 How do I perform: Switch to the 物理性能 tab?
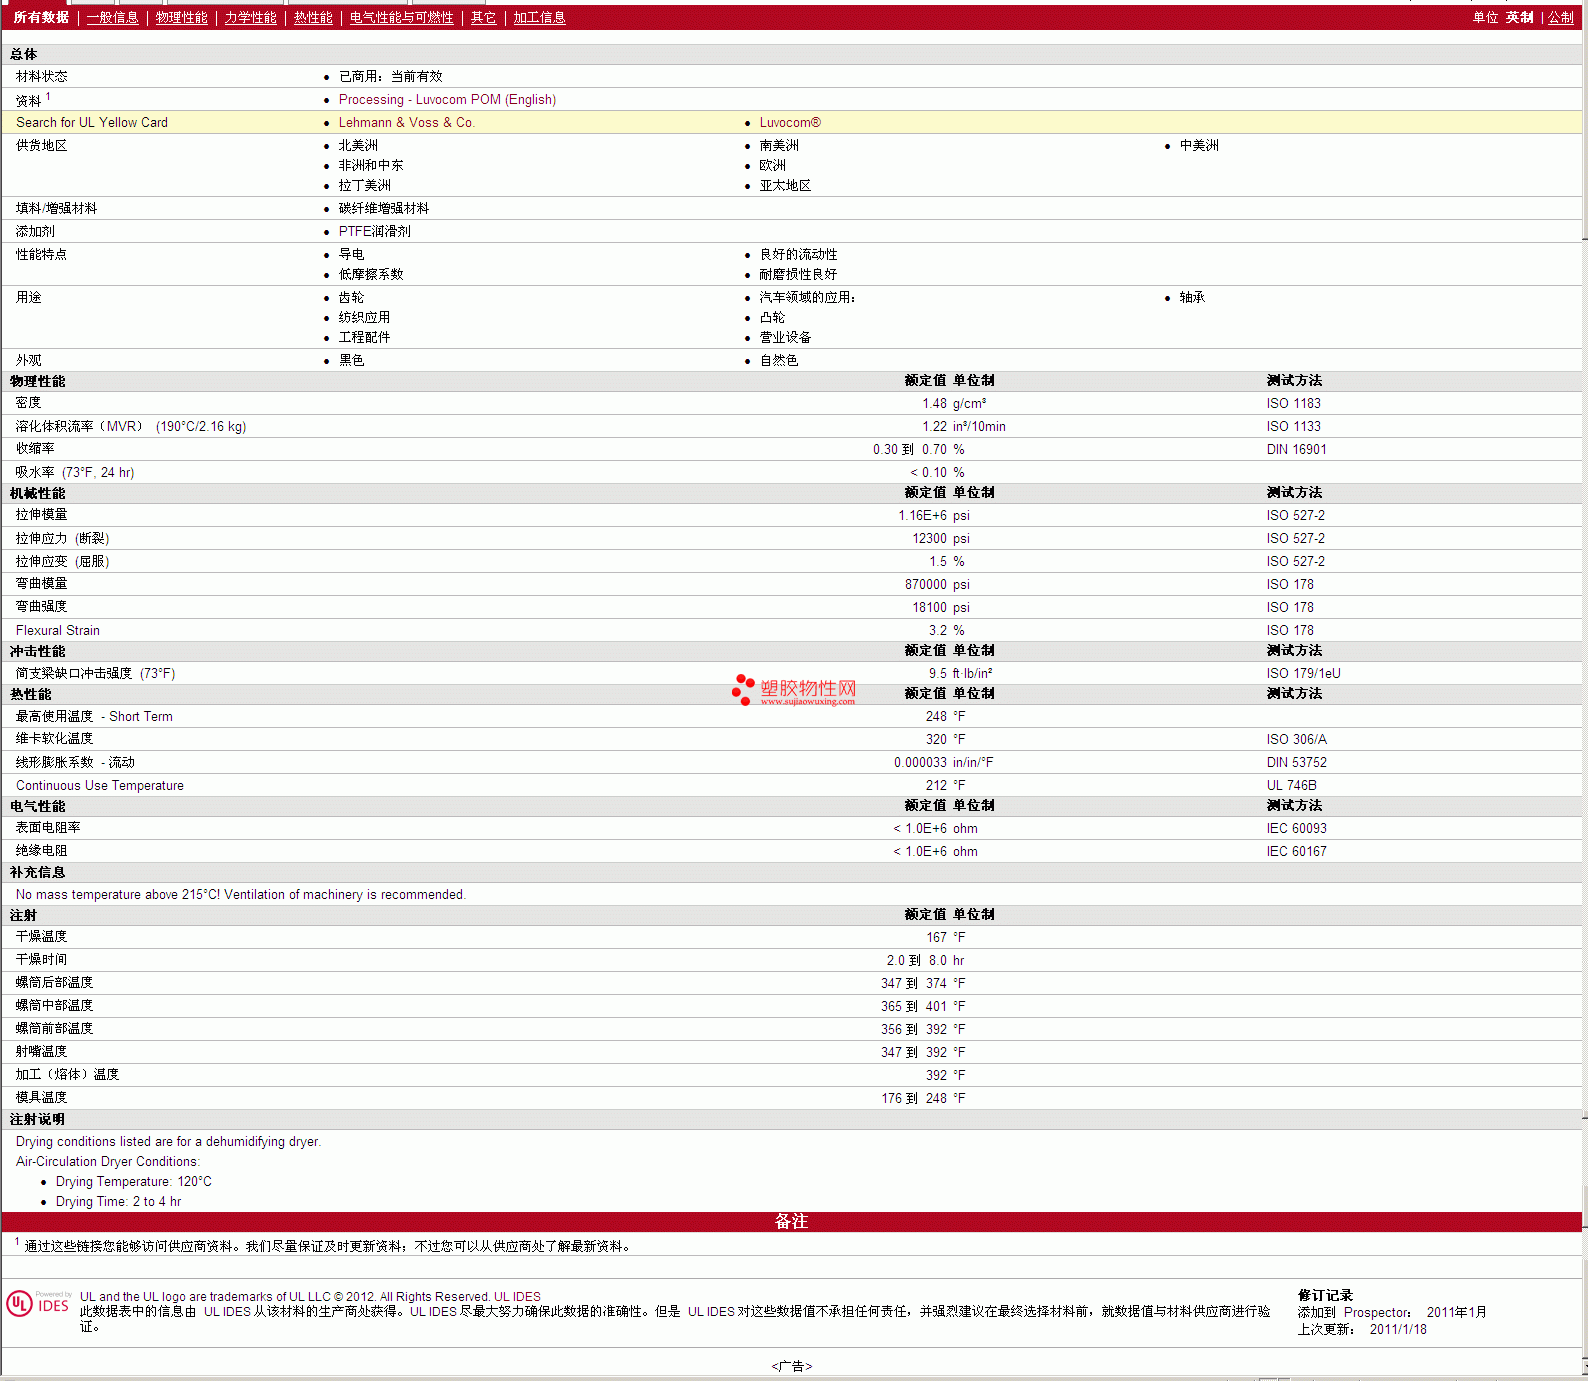pyautogui.click(x=181, y=18)
